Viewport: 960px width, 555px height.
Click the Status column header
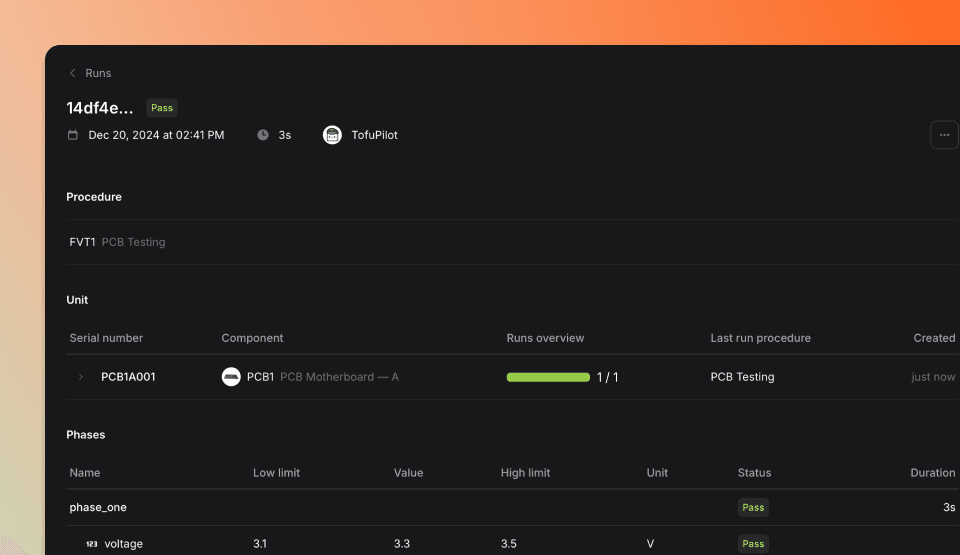click(754, 473)
